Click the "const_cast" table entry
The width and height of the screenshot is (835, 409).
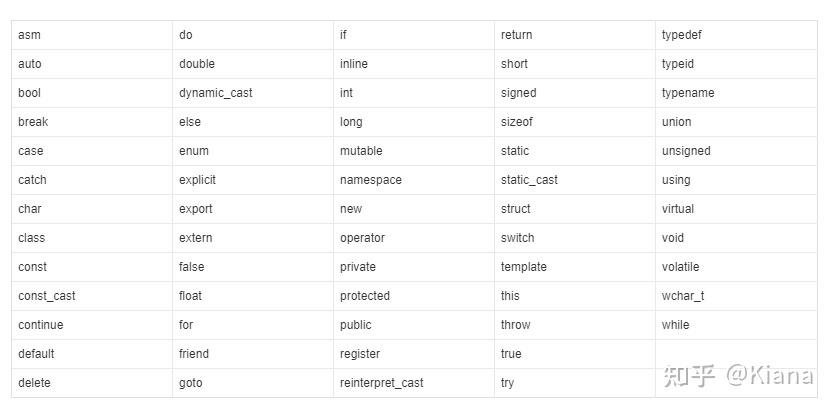click(47, 296)
